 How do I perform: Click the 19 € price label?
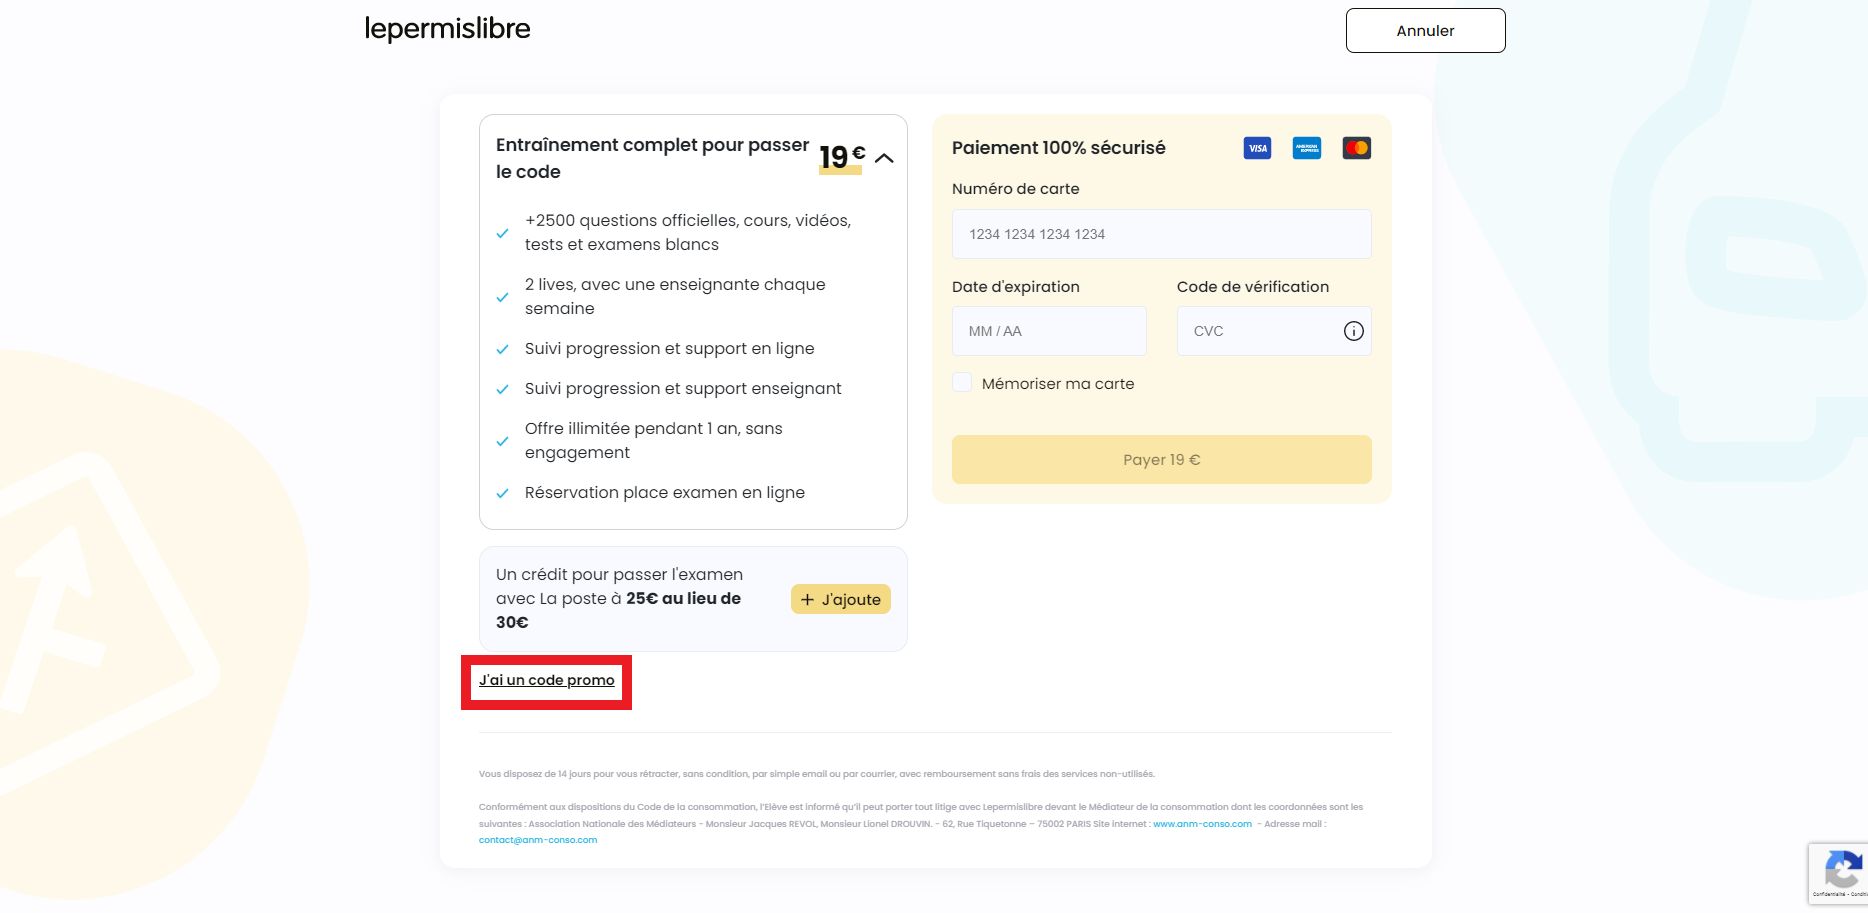tap(841, 157)
